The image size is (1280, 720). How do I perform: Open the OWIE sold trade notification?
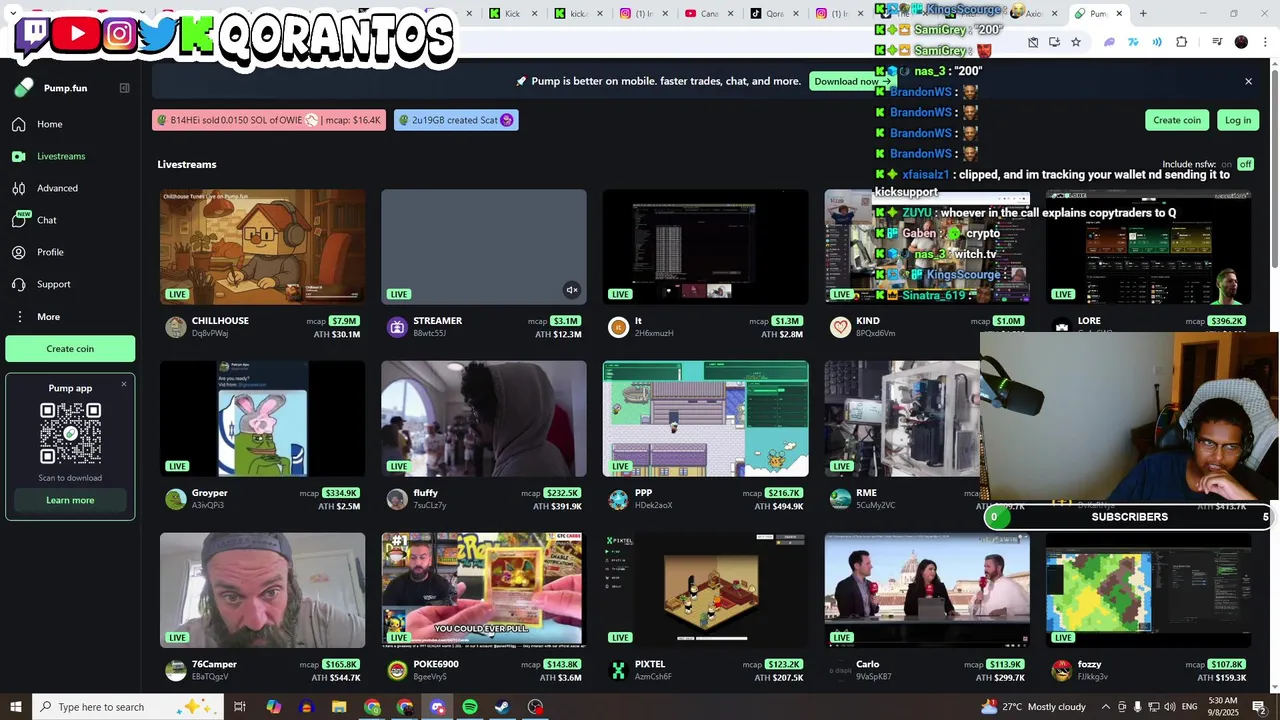click(x=268, y=120)
